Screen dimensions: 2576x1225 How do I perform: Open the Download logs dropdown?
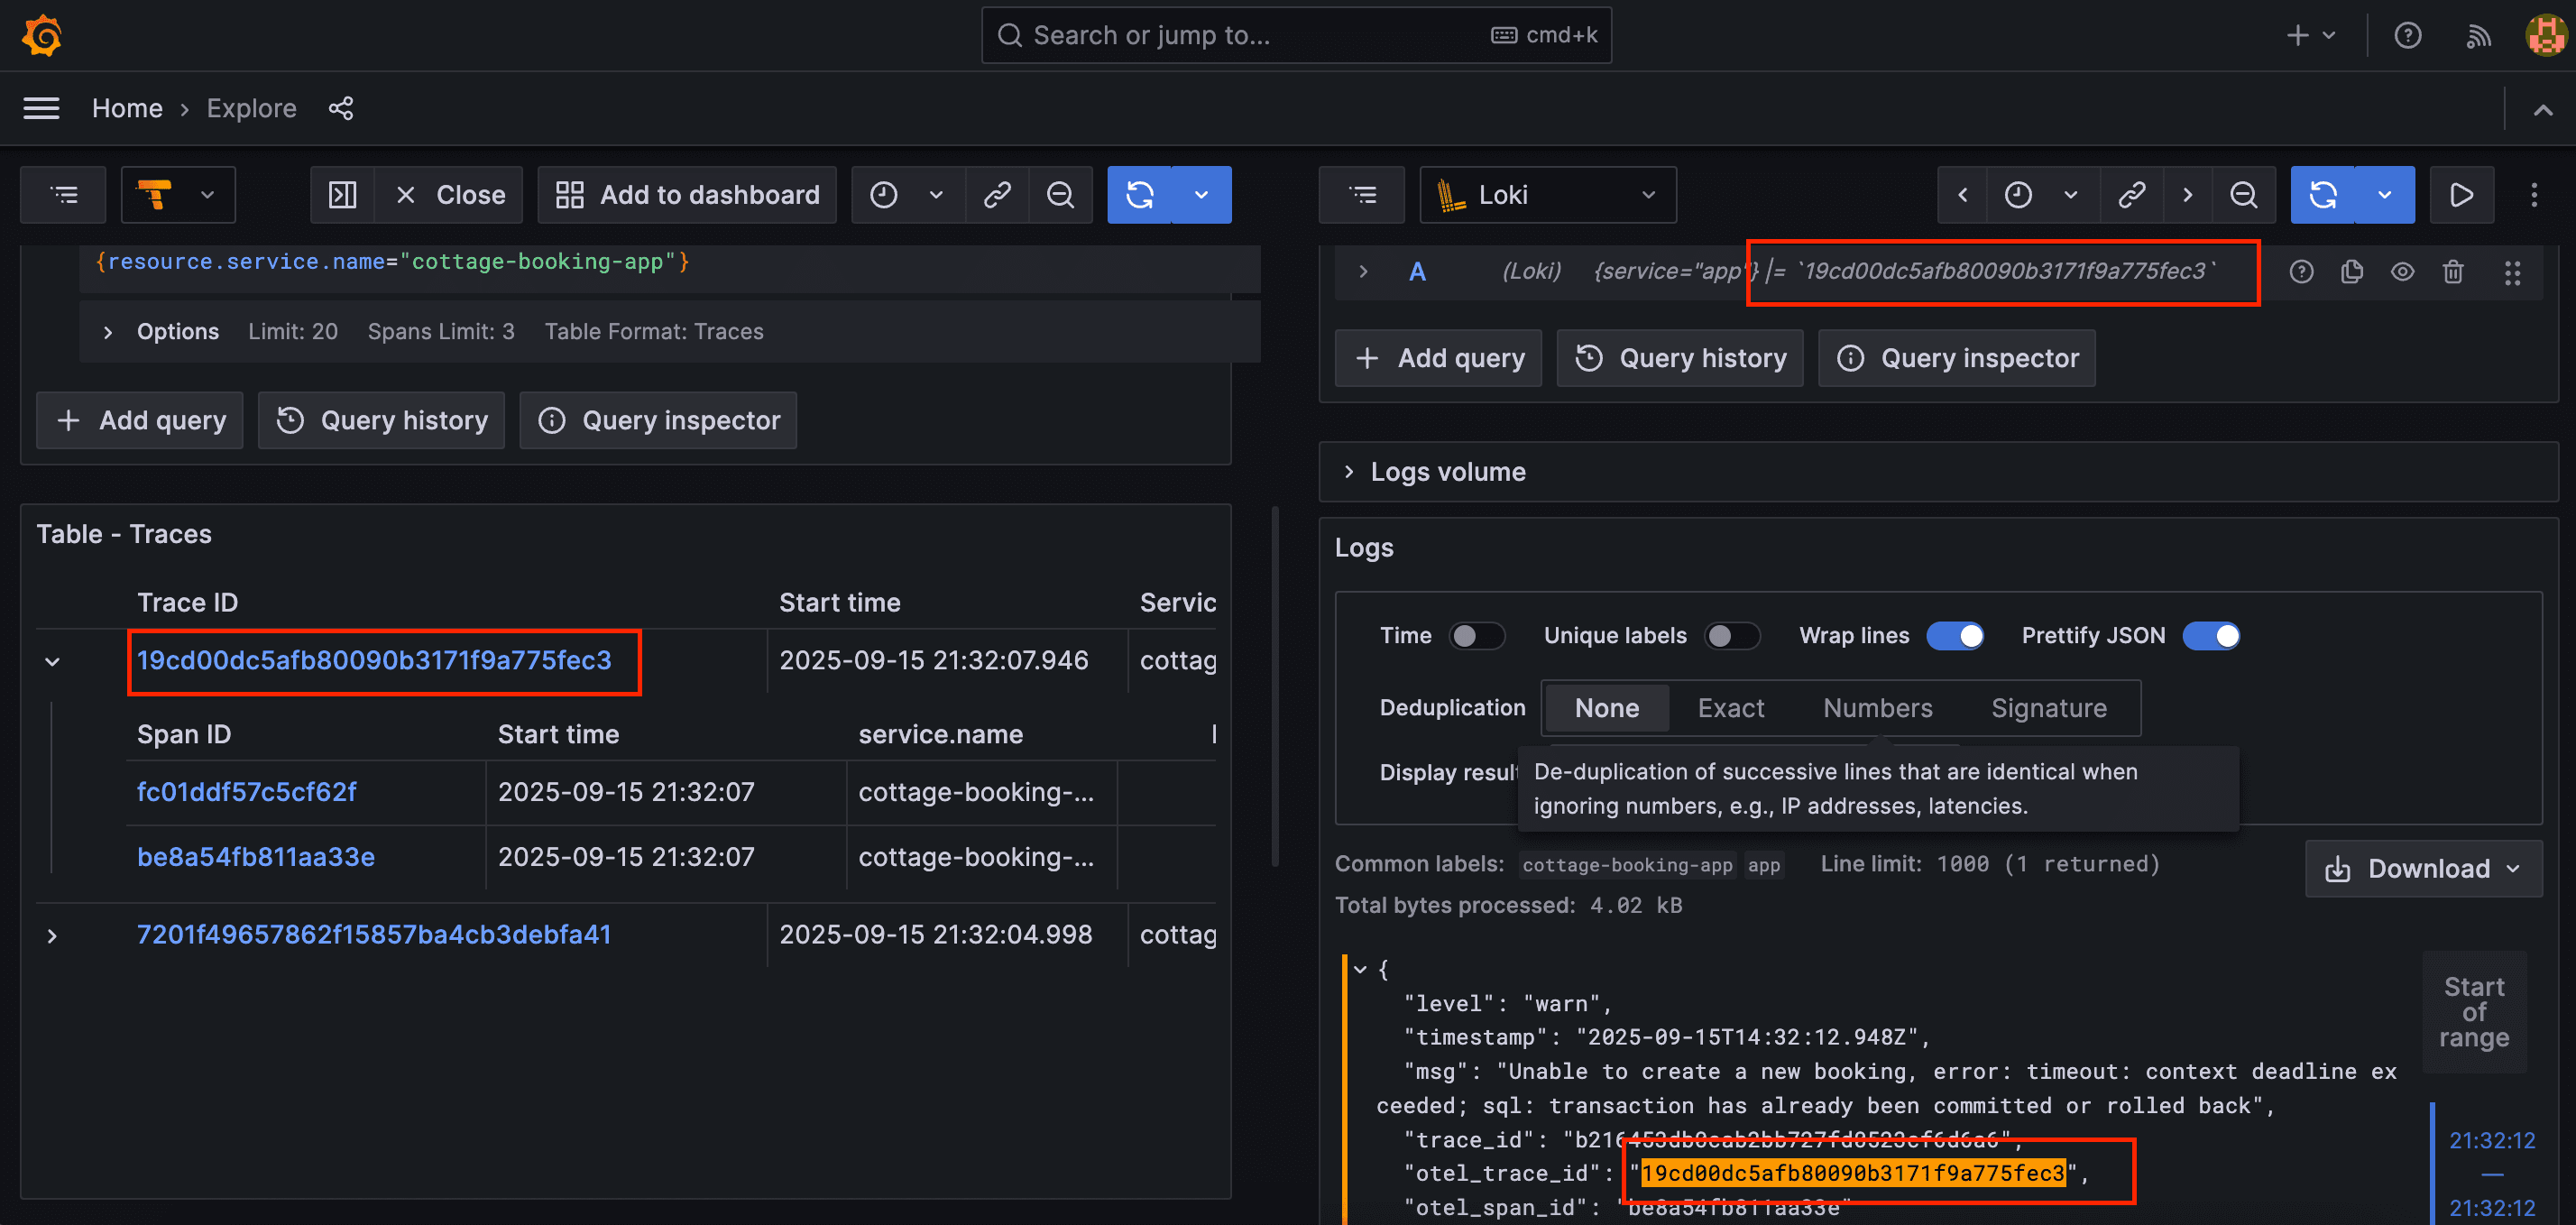(x=2424, y=869)
